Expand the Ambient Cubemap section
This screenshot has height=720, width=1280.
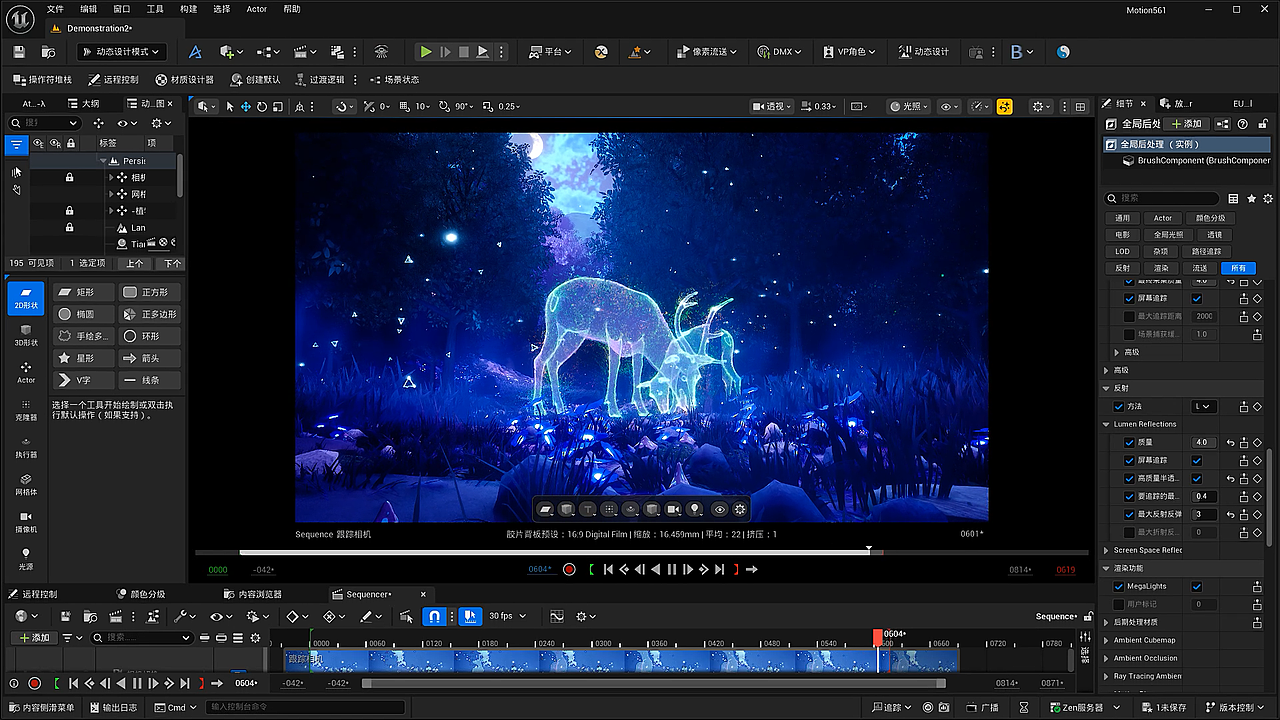[1107, 640]
